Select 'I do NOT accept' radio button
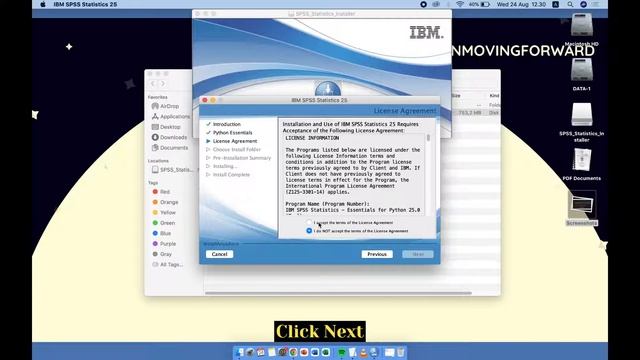This screenshot has height=360, width=640. 309,231
